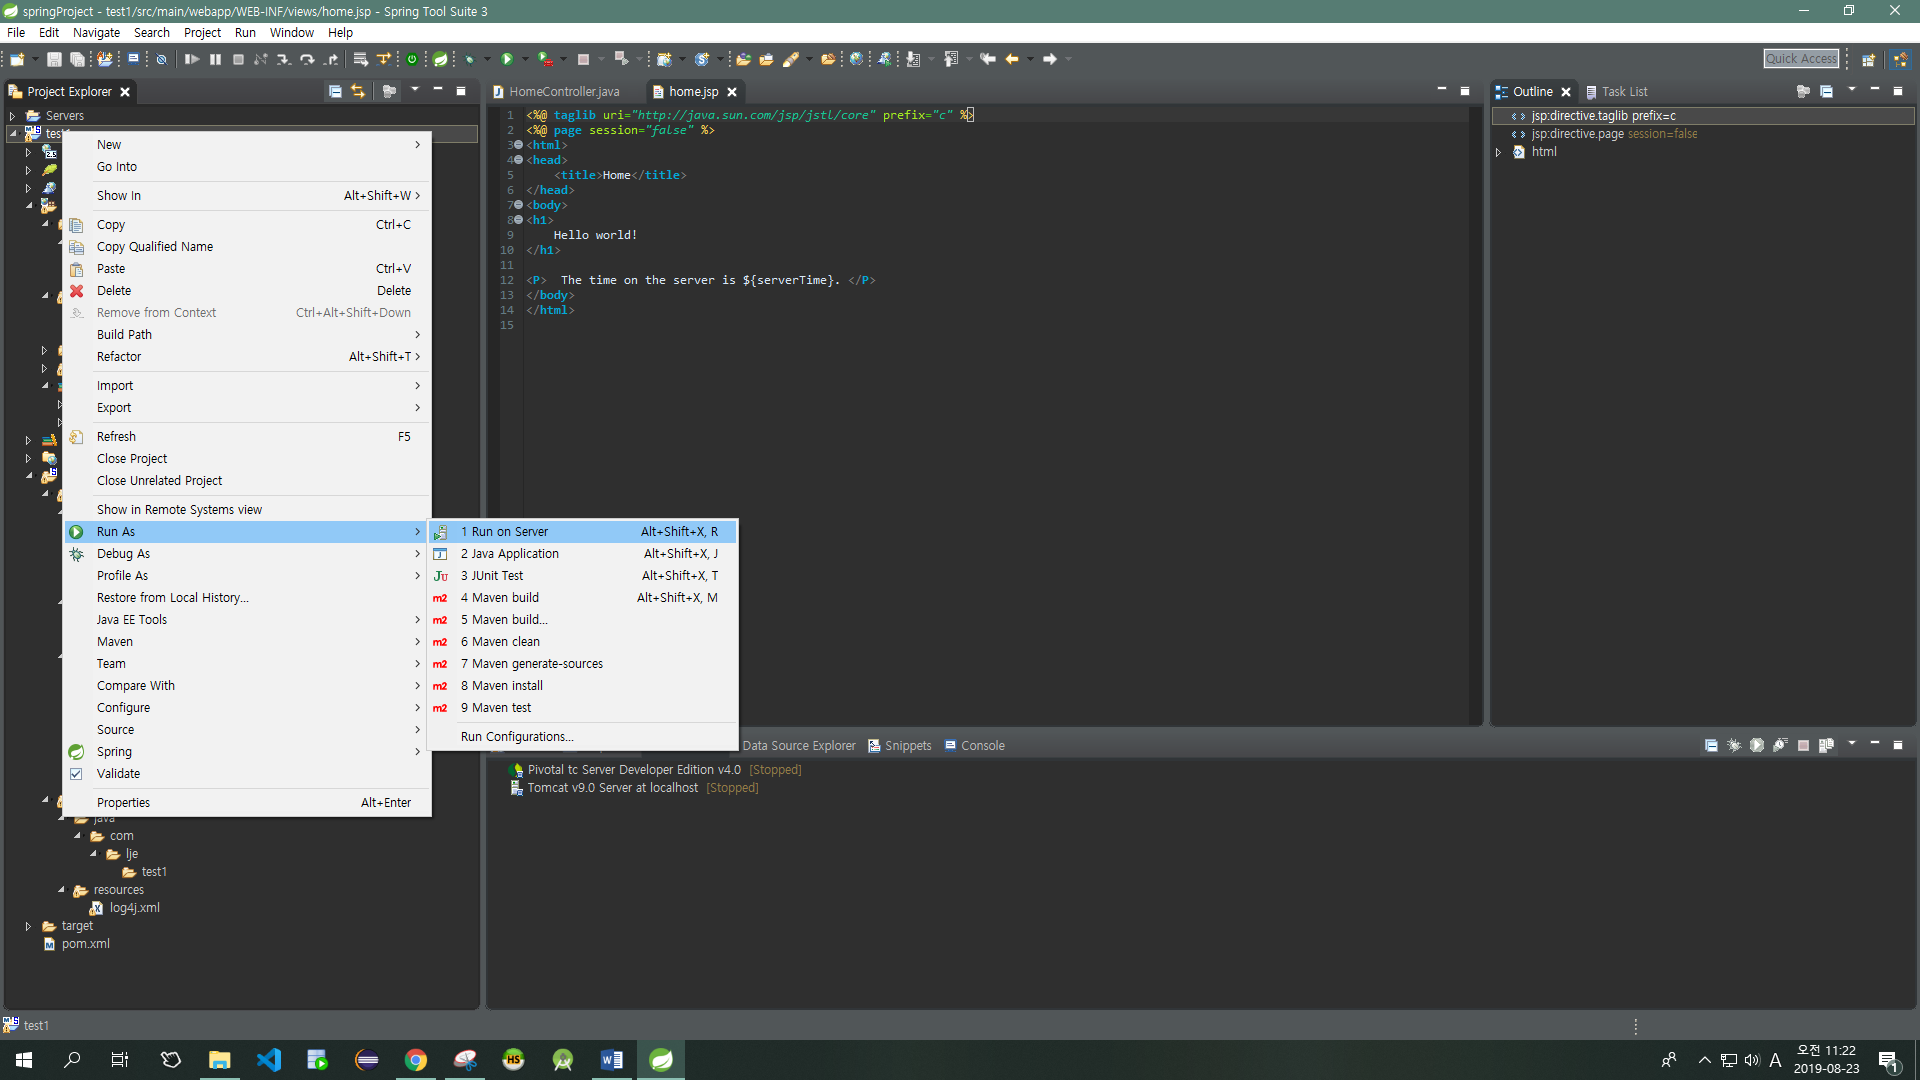The width and height of the screenshot is (1920, 1080).
Task: Click Open Perspective icon near Quick Access
Action: 1867,60
